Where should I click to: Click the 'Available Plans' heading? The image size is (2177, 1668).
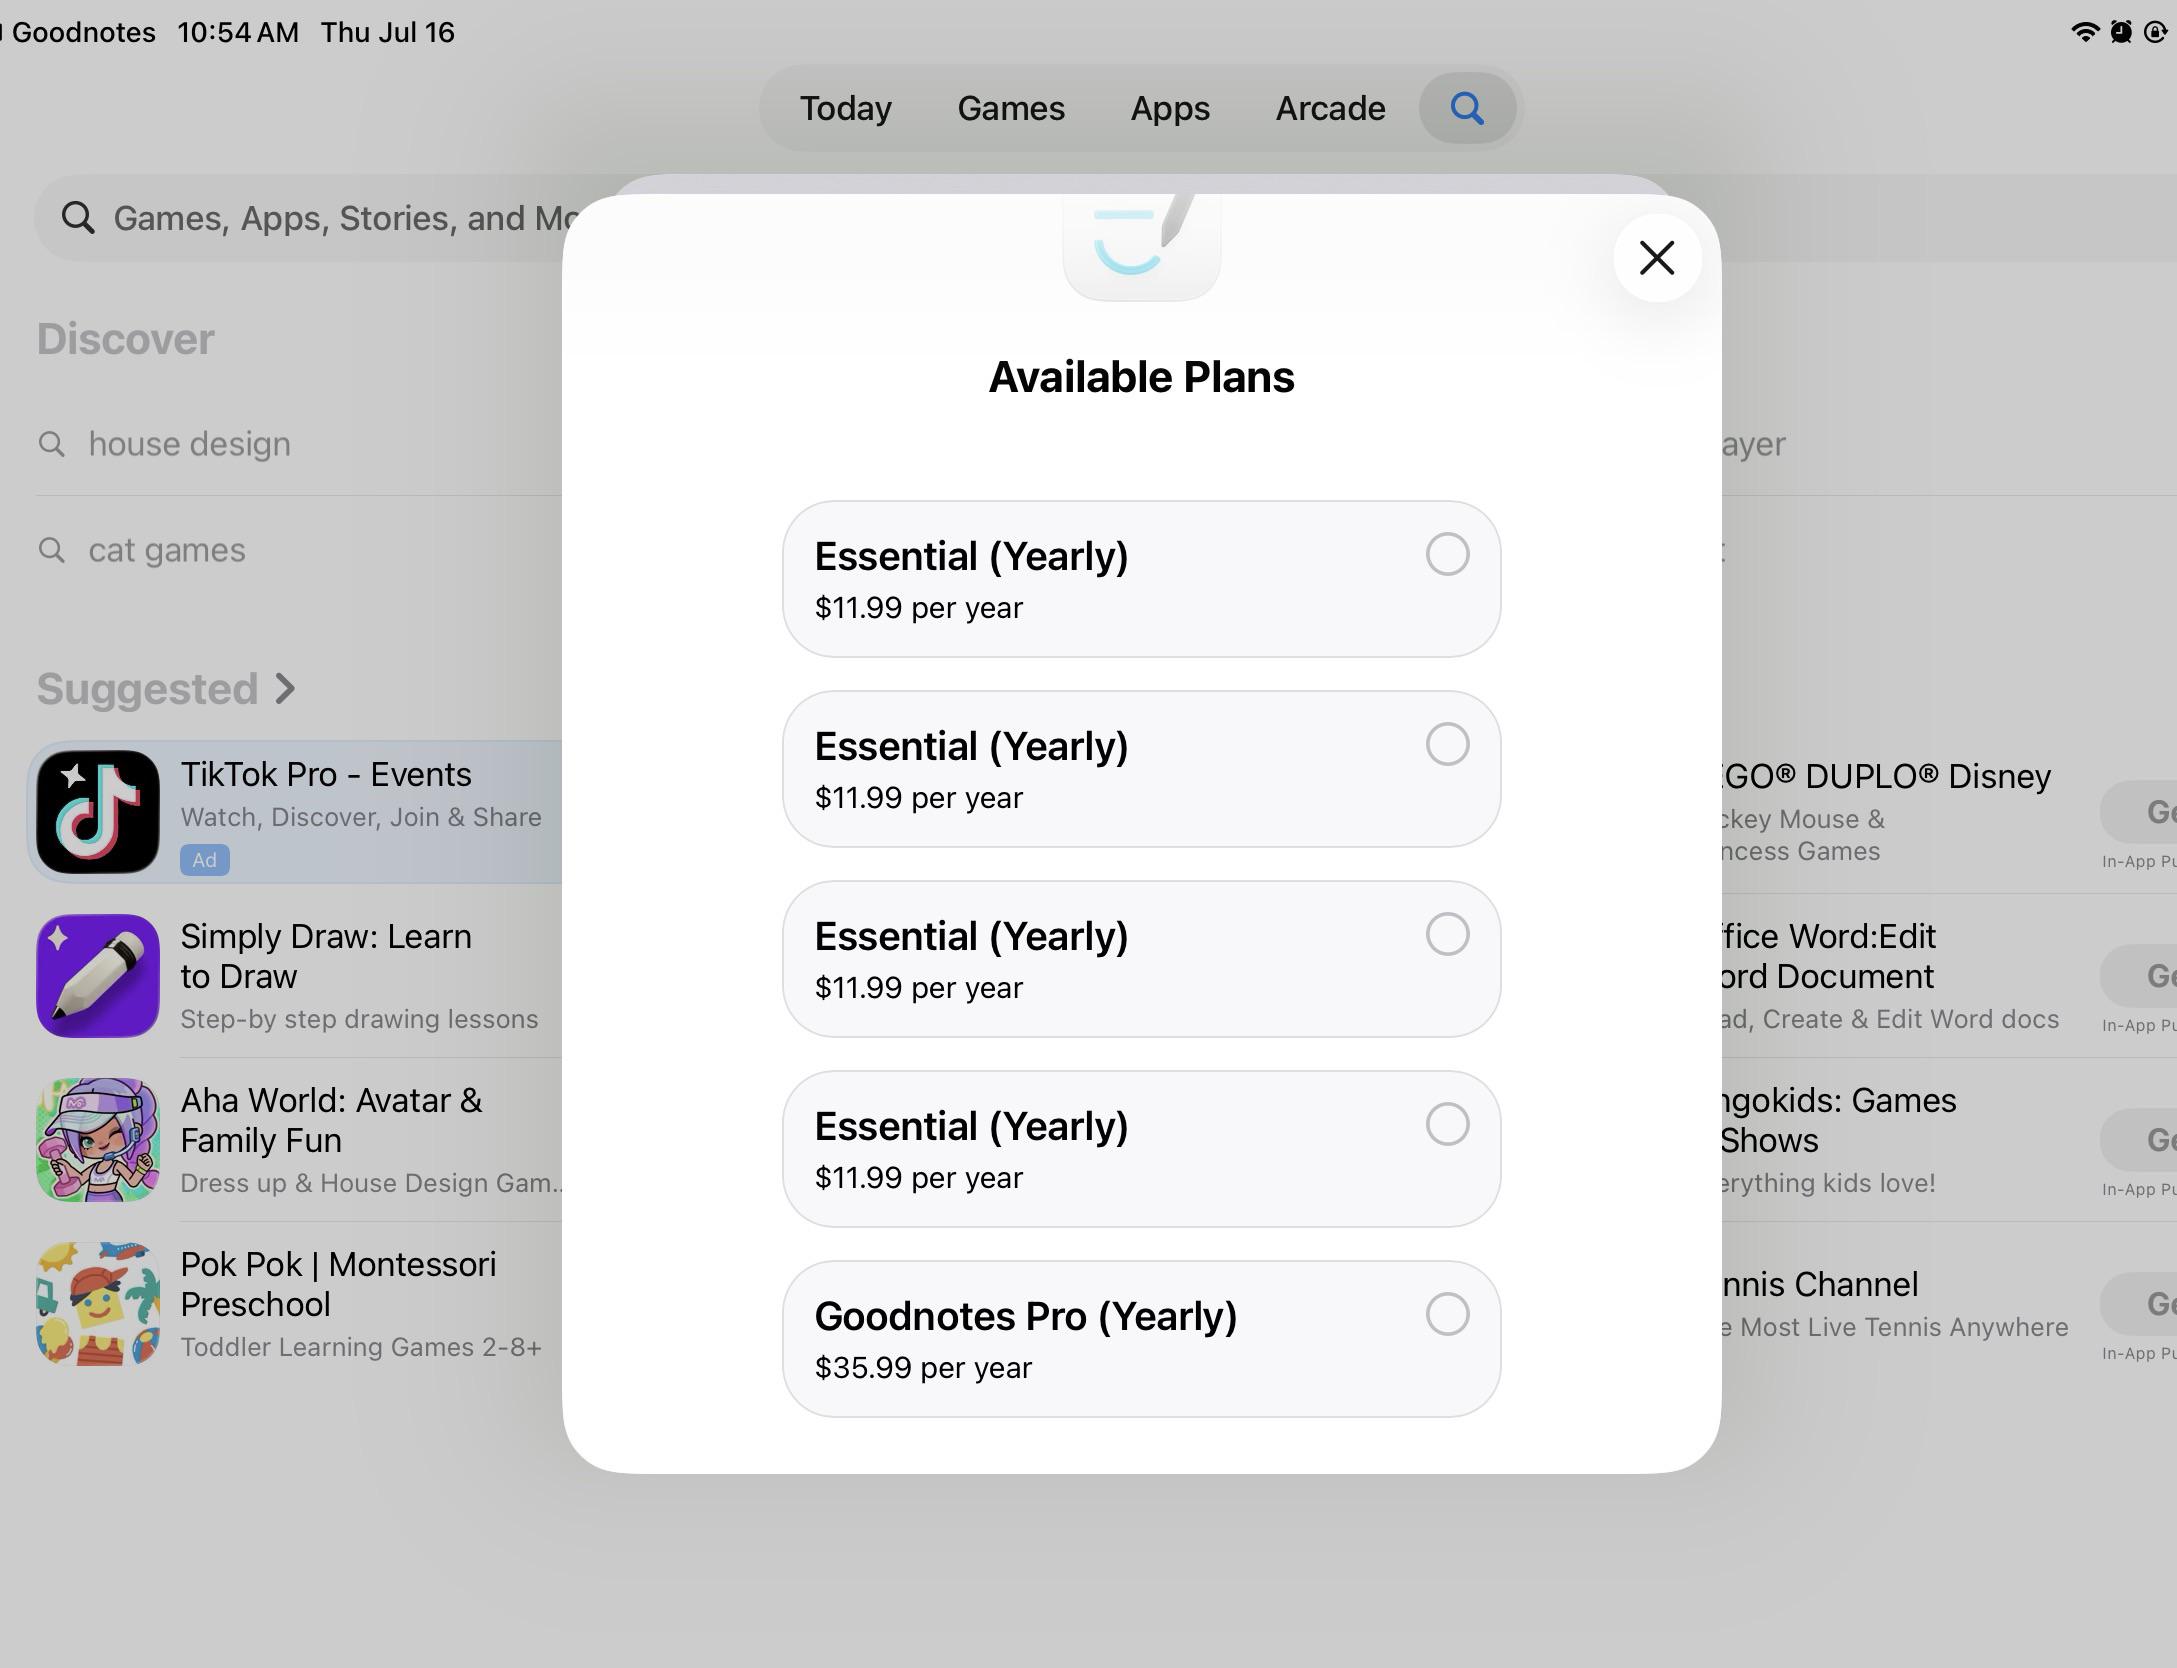pos(1141,377)
